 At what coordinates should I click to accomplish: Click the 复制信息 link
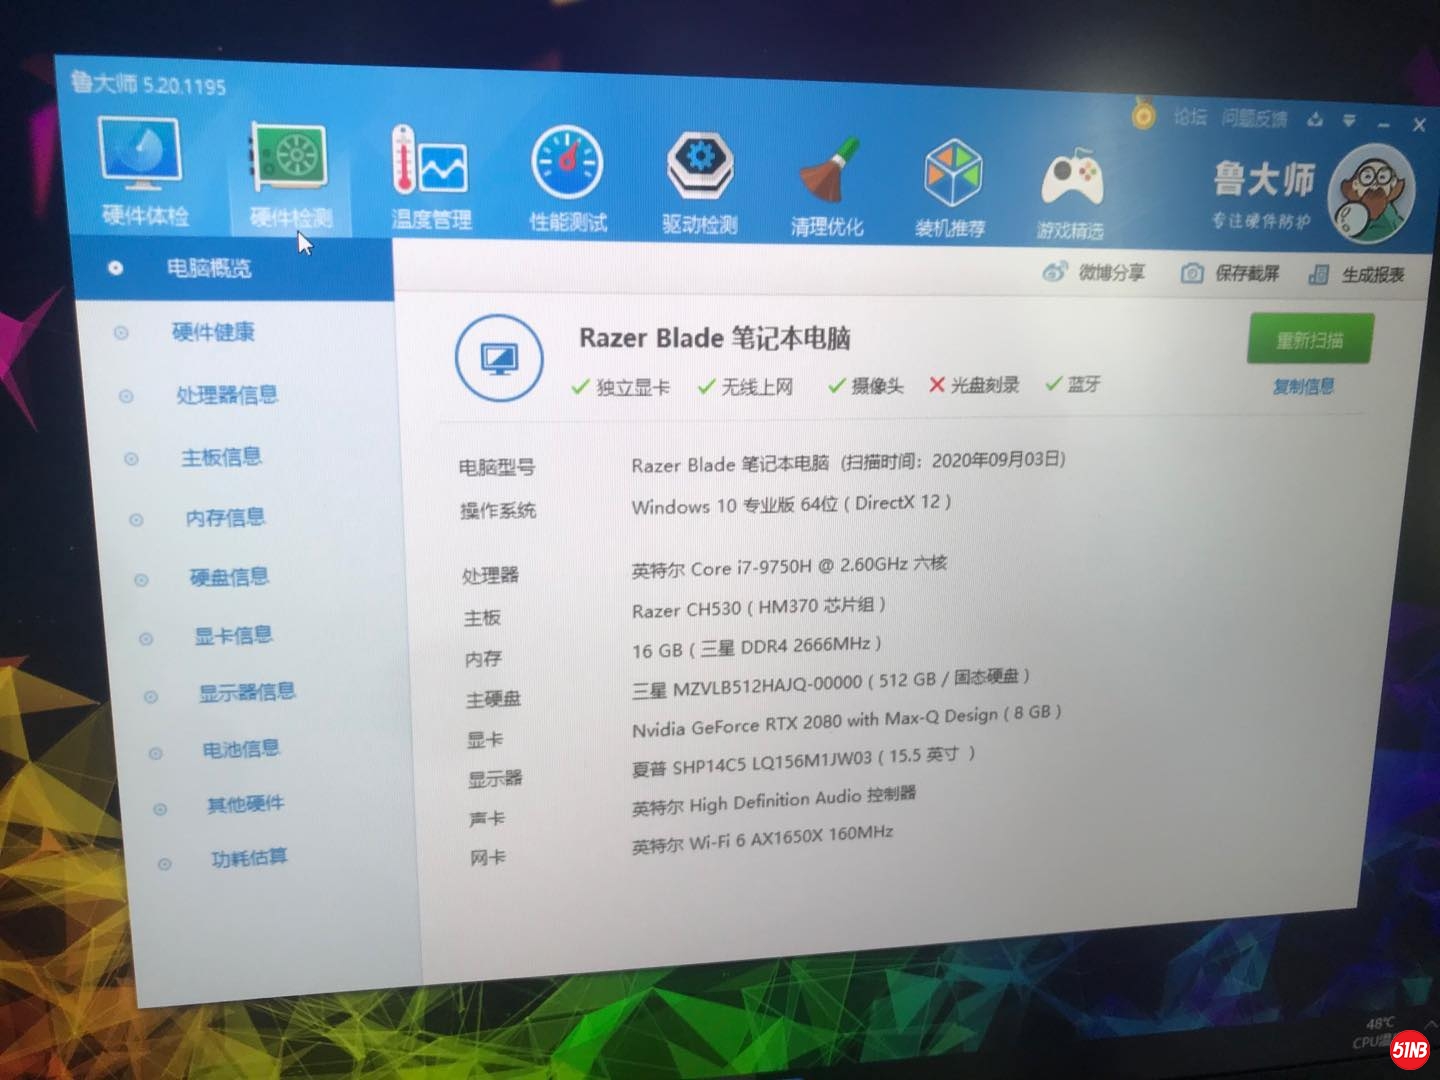(1303, 387)
